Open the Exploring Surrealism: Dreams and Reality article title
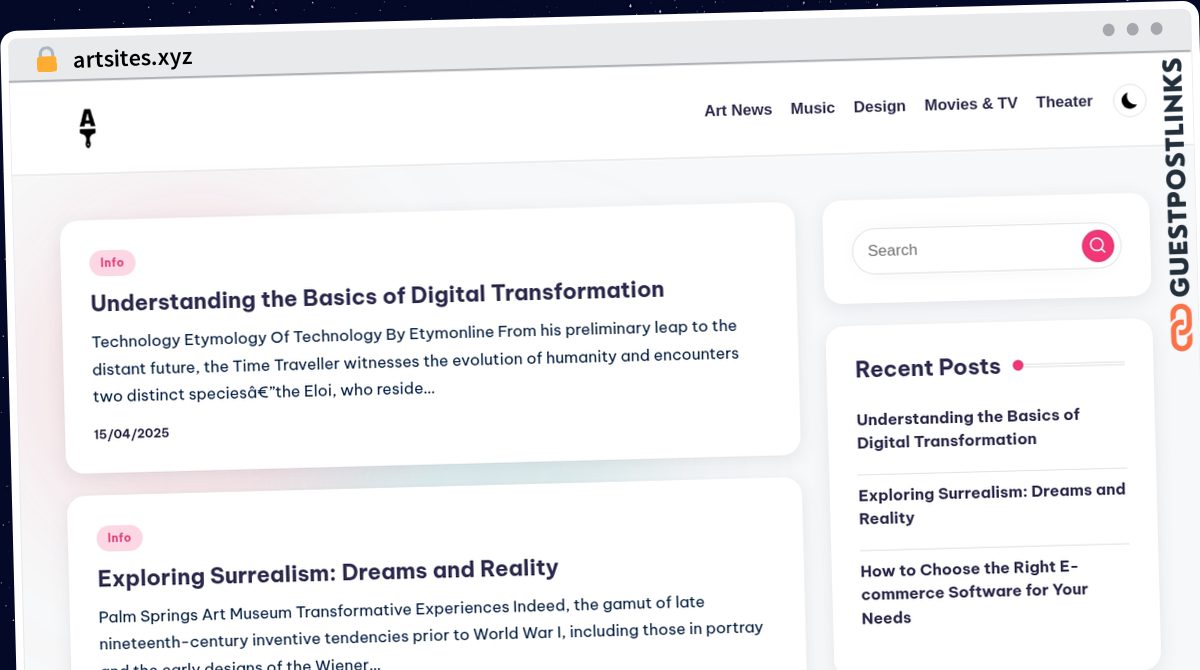The image size is (1200, 670). coord(328,573)
